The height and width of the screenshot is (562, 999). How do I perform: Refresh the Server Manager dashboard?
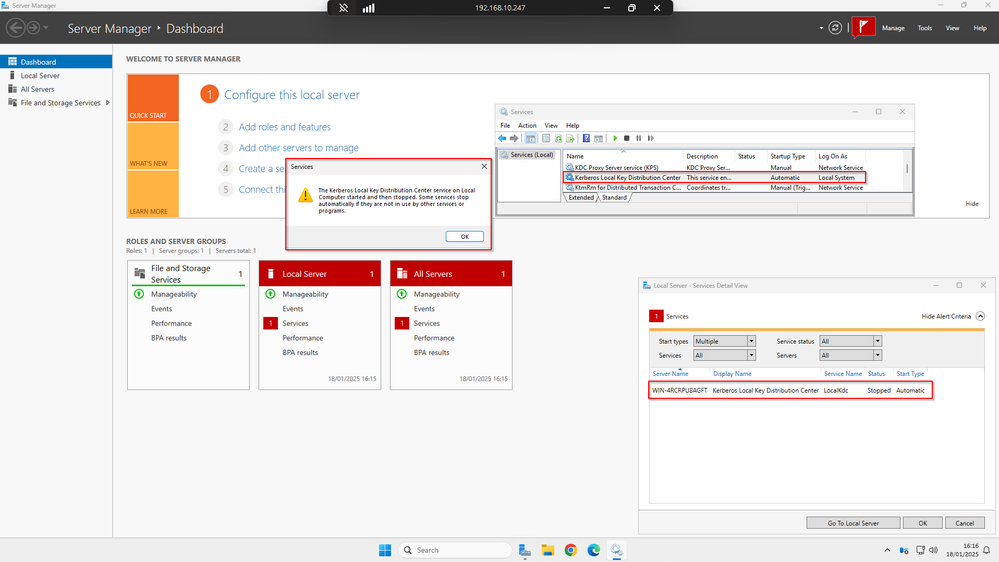835,28
